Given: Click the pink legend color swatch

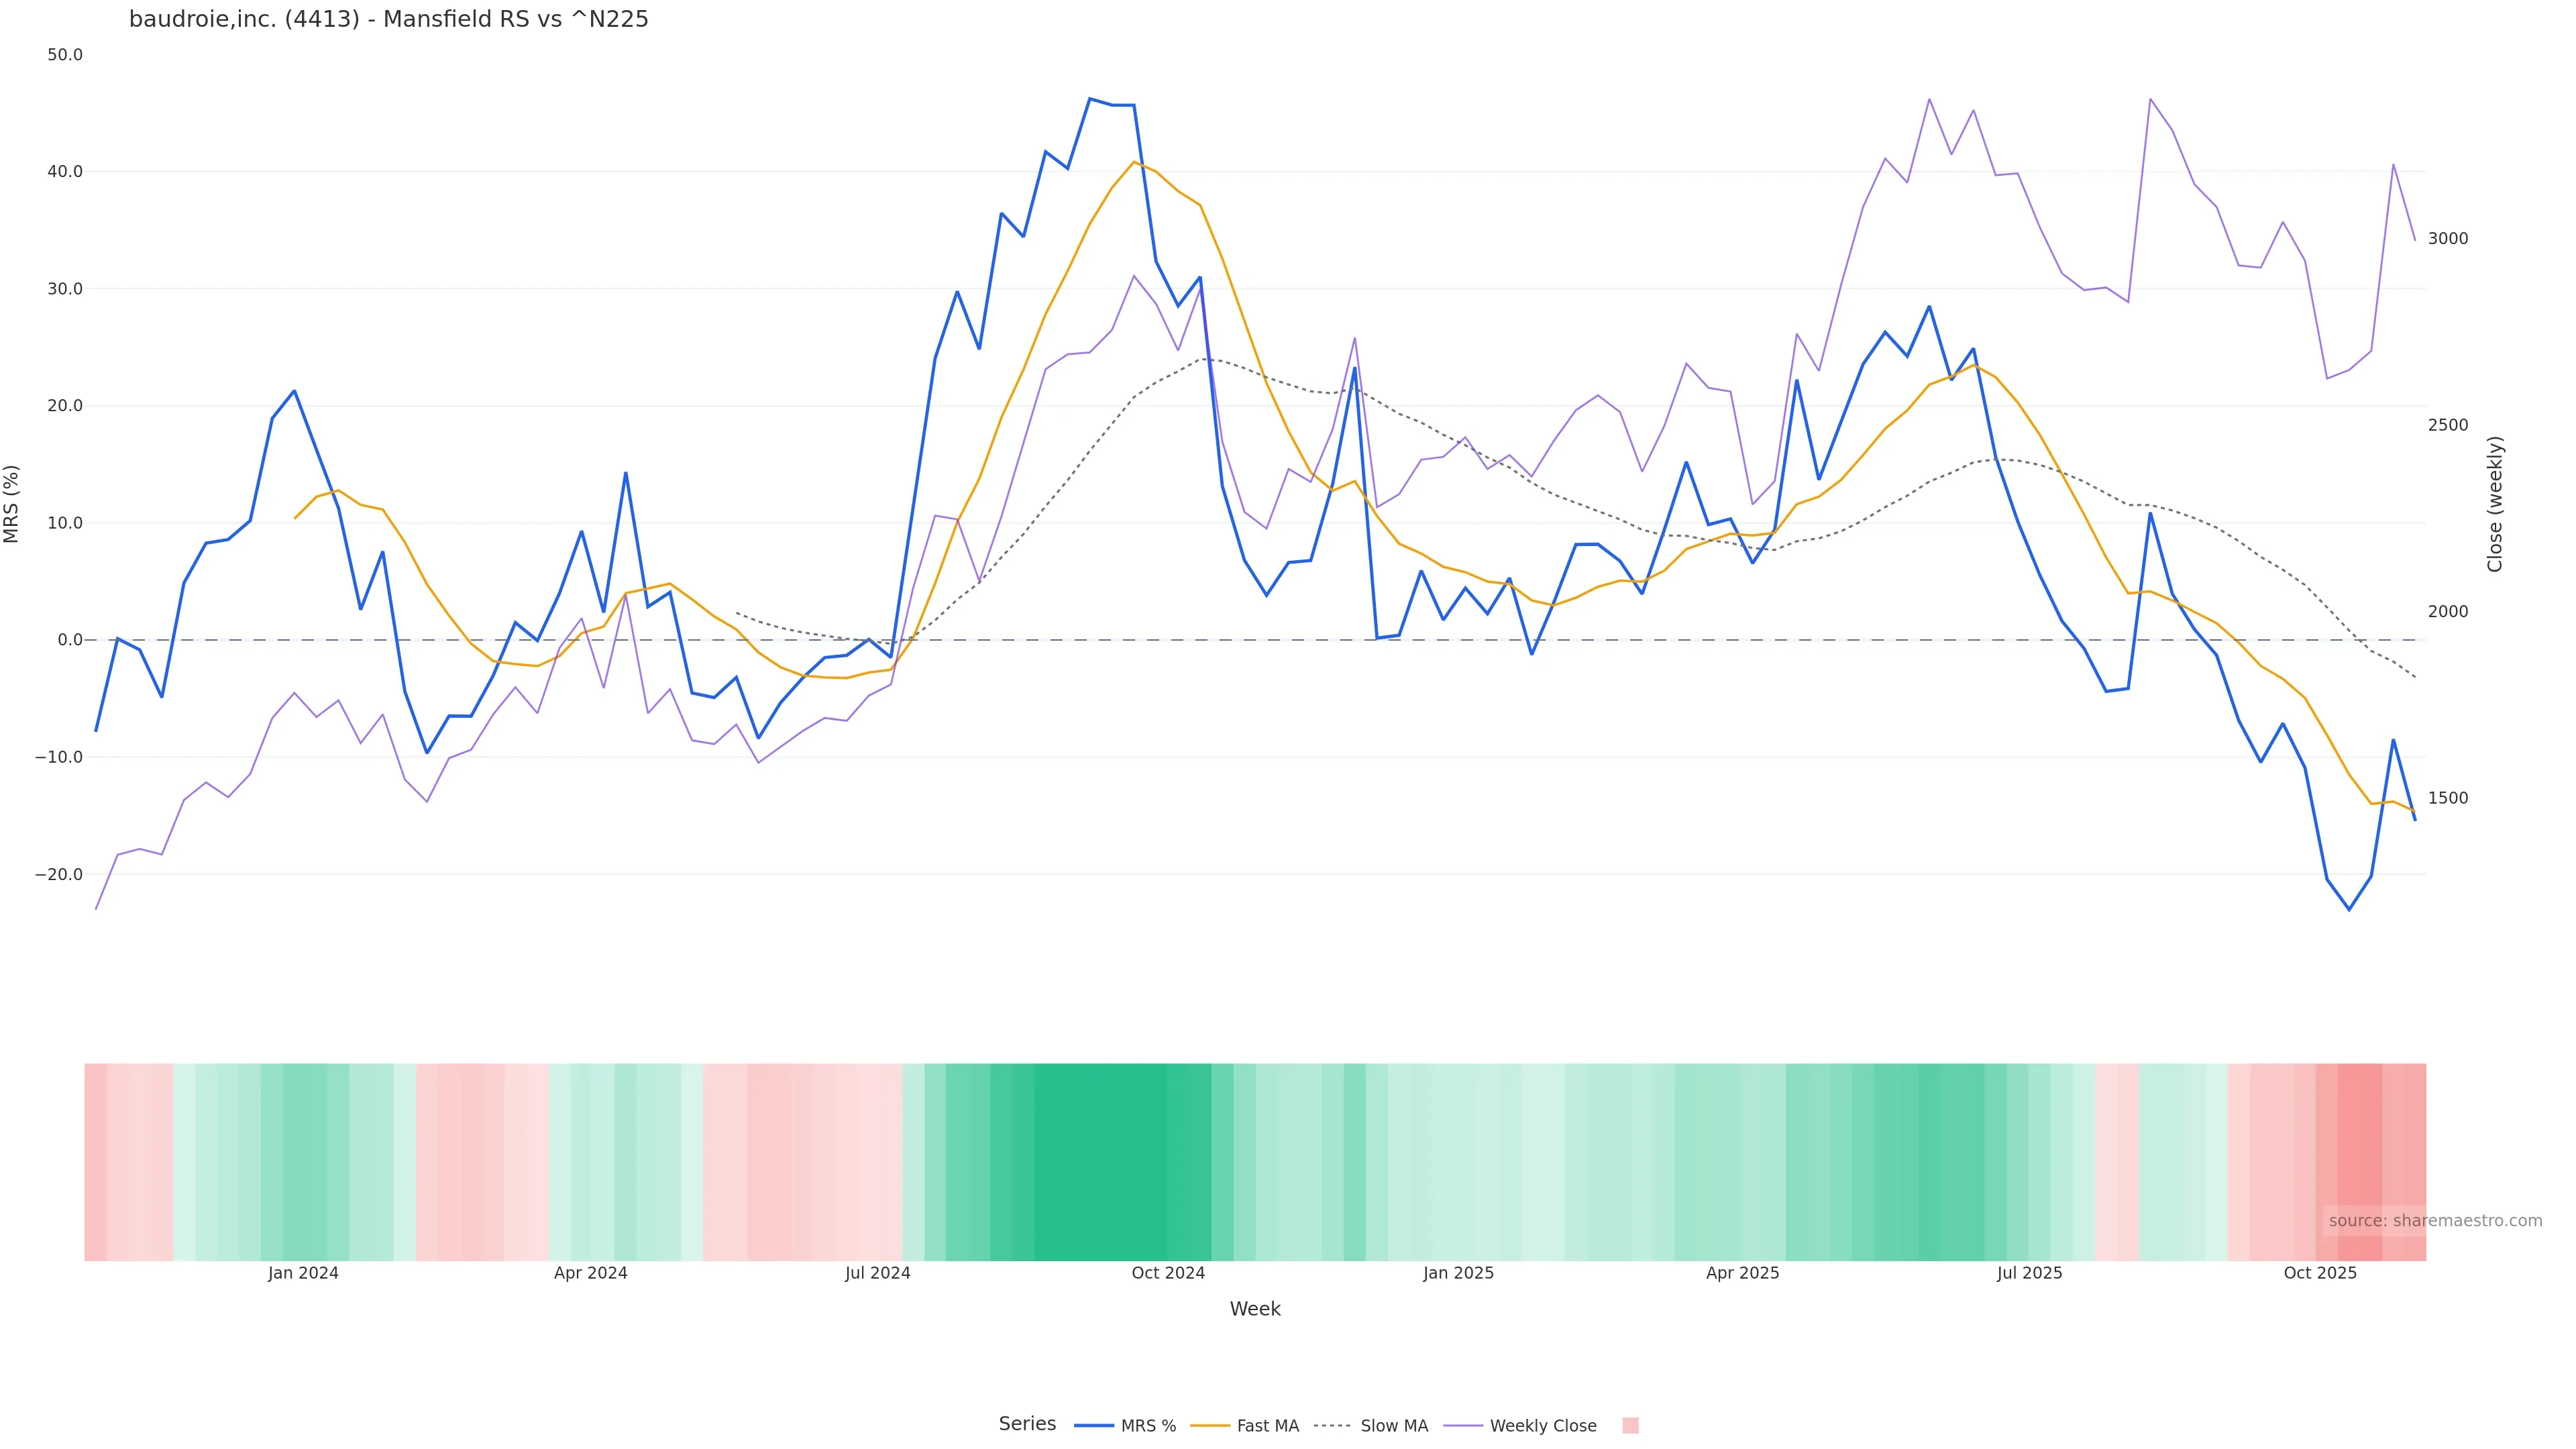Looking at the screenshot, I should pyautogui.click(x=1630, y=1425).
